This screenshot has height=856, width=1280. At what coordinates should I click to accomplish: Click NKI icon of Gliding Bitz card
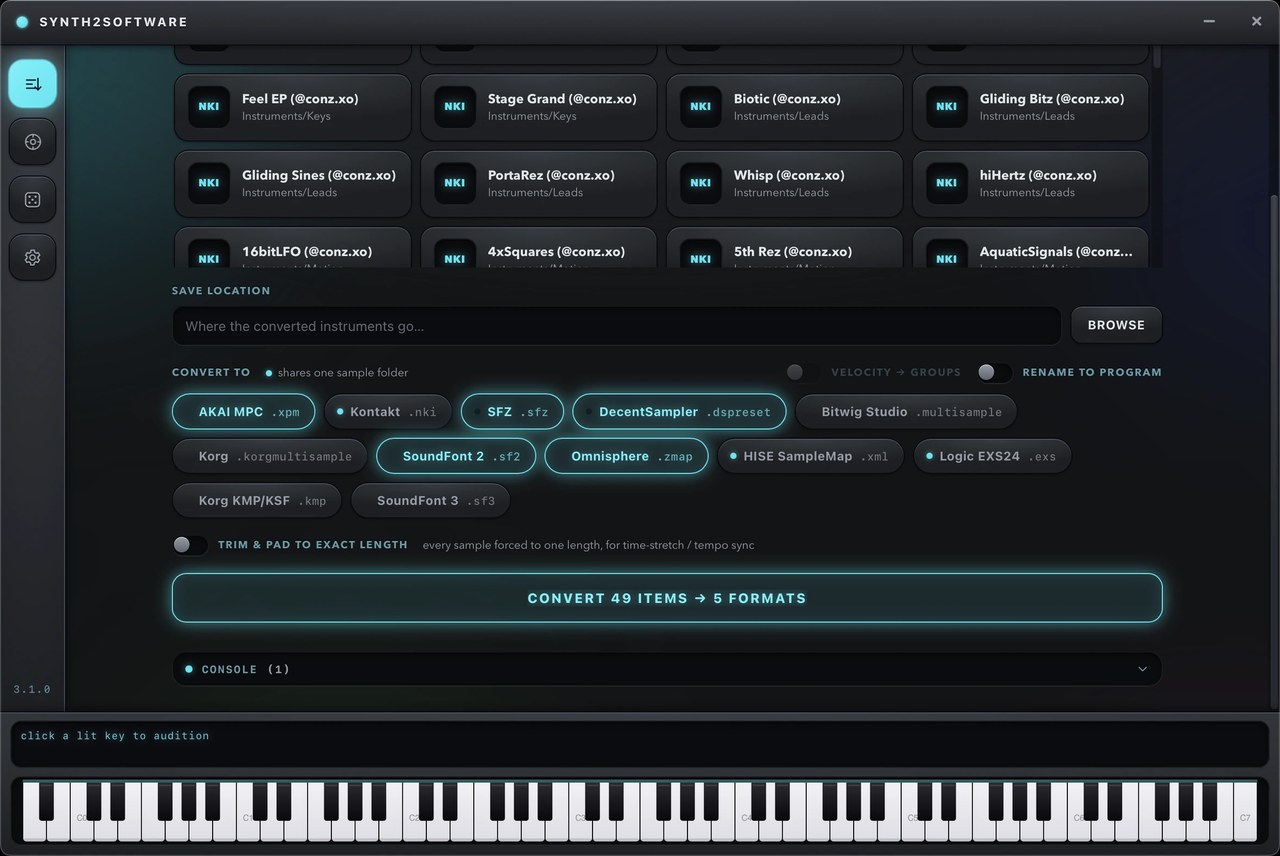(947, 107)
